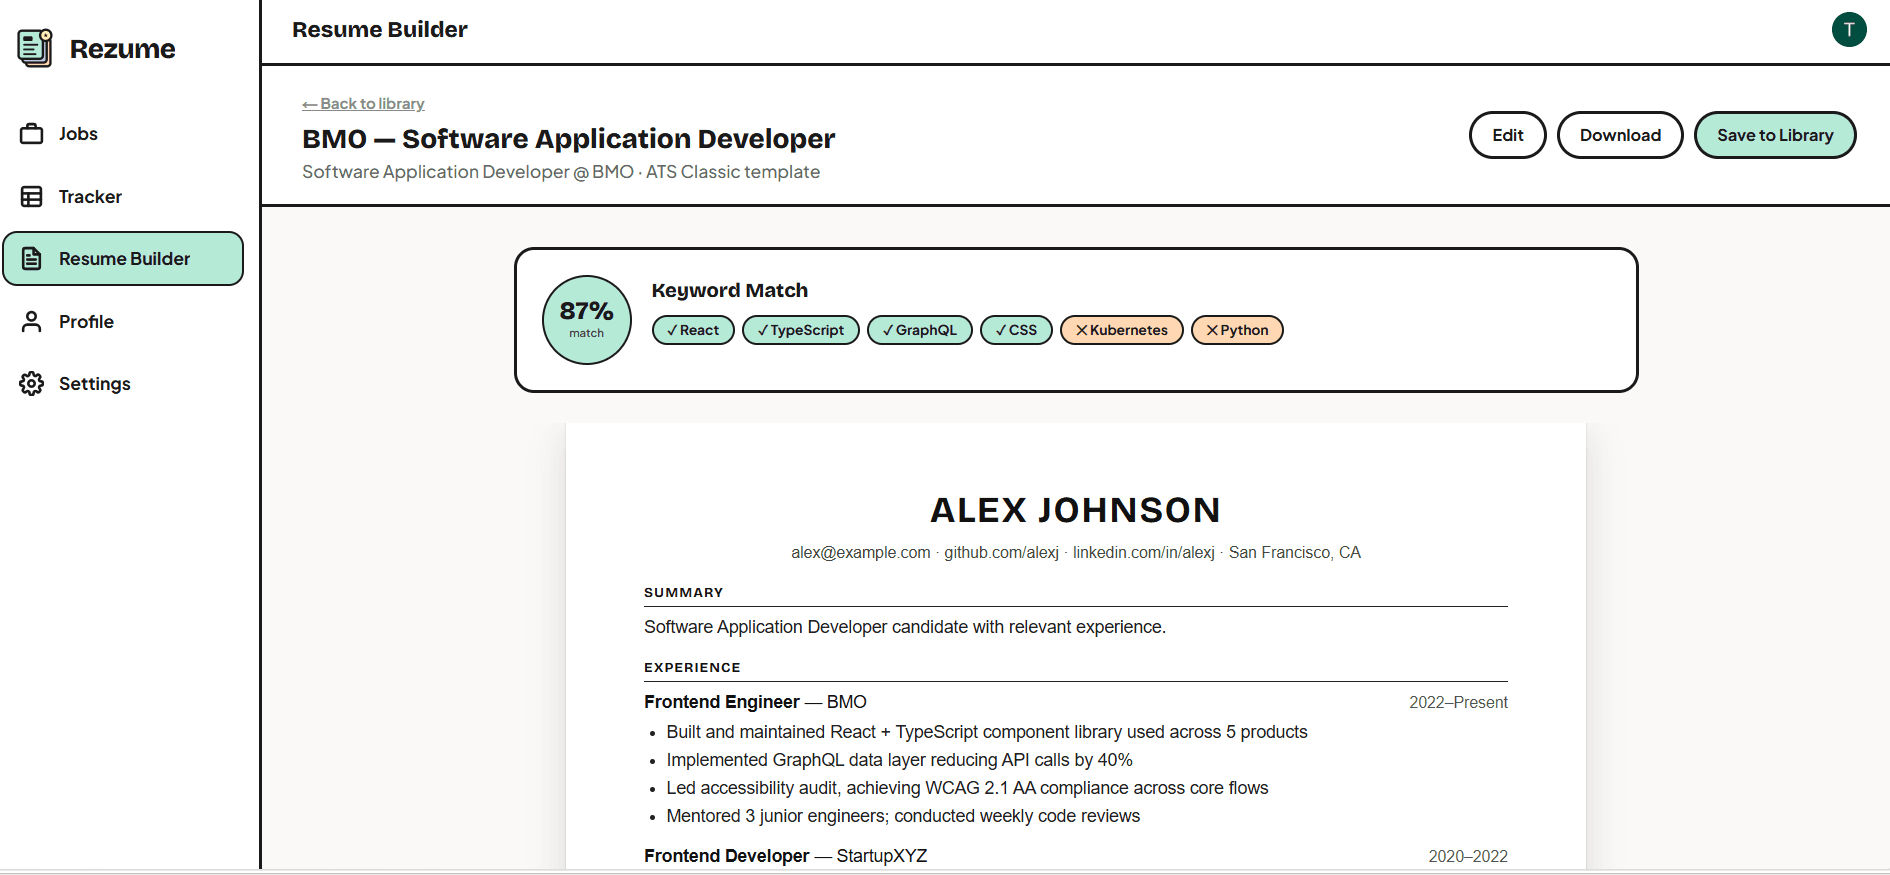Click the Jobs briefcase icon
The image size is (1890, 875).
click(x=32, y=134)
